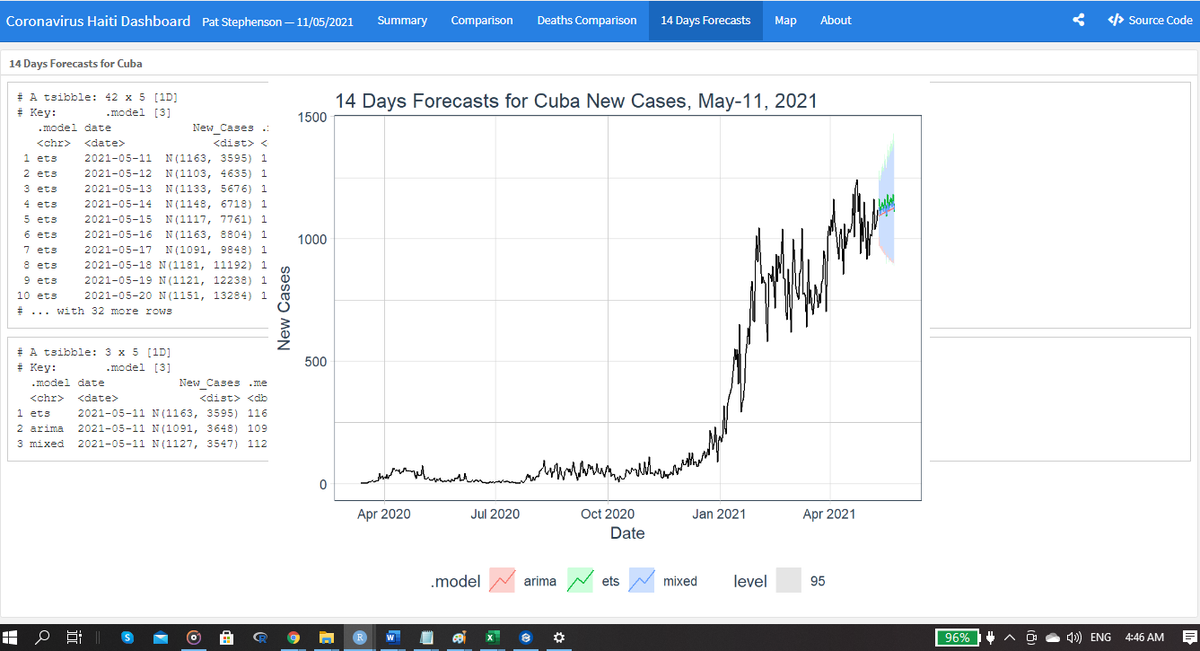Image resolution: width=1200 pixels, height=651 pixels.
Task: Open Google Chrome from the taskbar
Action: (293, 637)
